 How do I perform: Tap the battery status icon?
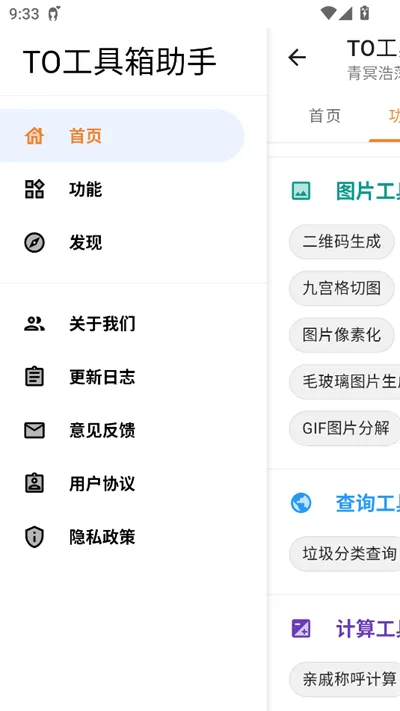(x=364, y=13)
